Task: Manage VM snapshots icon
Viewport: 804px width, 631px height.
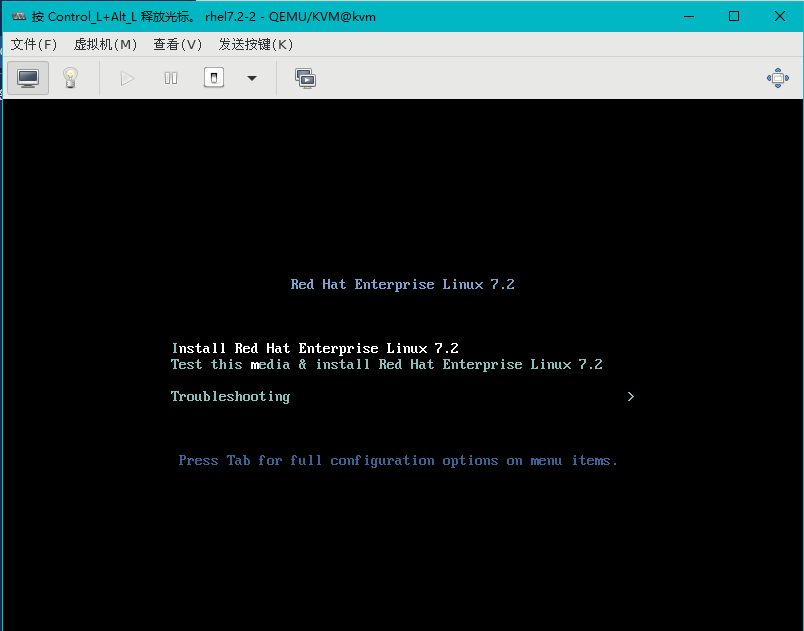Action: pyautogui.click(x=306, y=78)
